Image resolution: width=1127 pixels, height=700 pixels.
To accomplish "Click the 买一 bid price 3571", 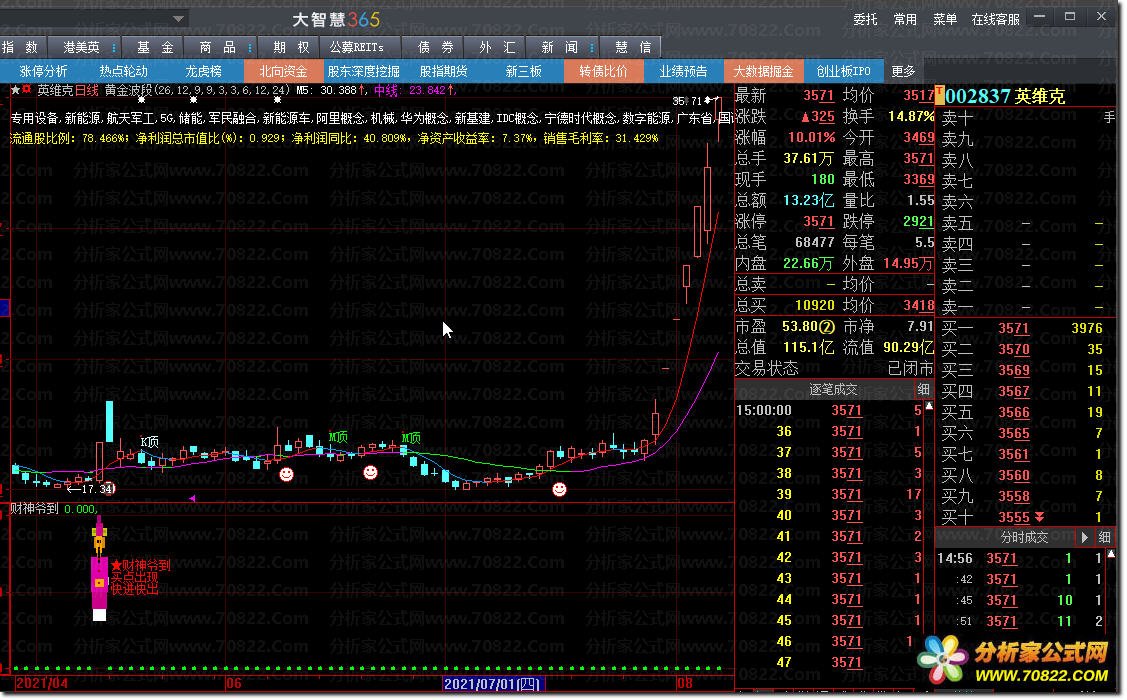I will pyautogui.click(x=1013, y=328).
